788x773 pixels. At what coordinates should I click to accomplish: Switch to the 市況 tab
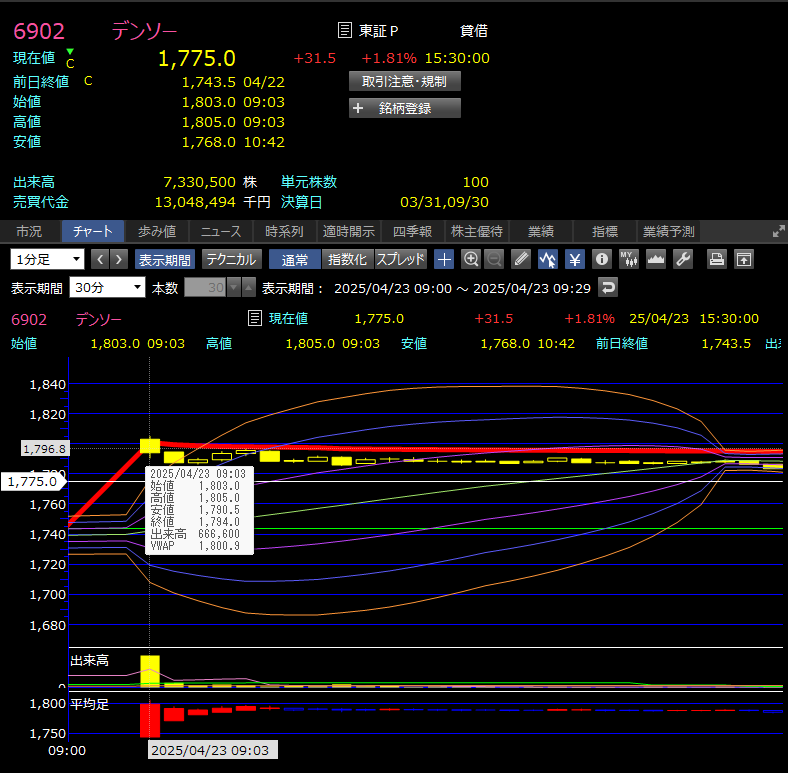click(x=29, y=232)
